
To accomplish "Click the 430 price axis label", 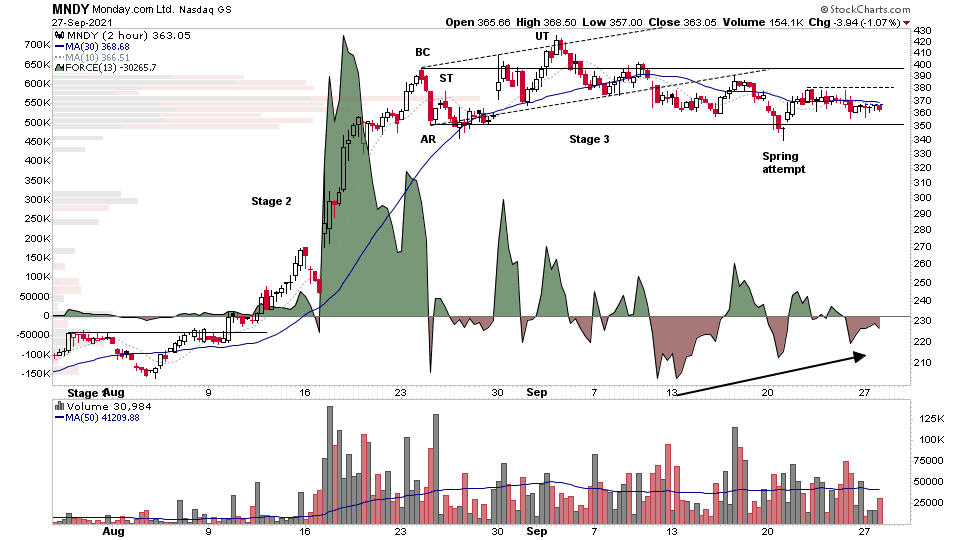I will [922, 31].
